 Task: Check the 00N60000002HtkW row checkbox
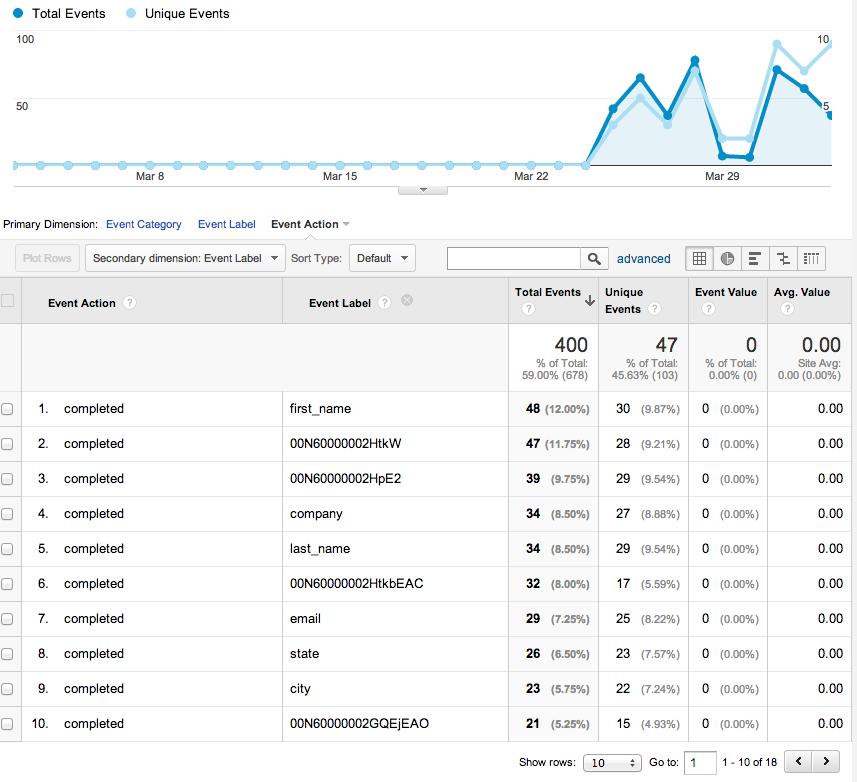[7, 444]
